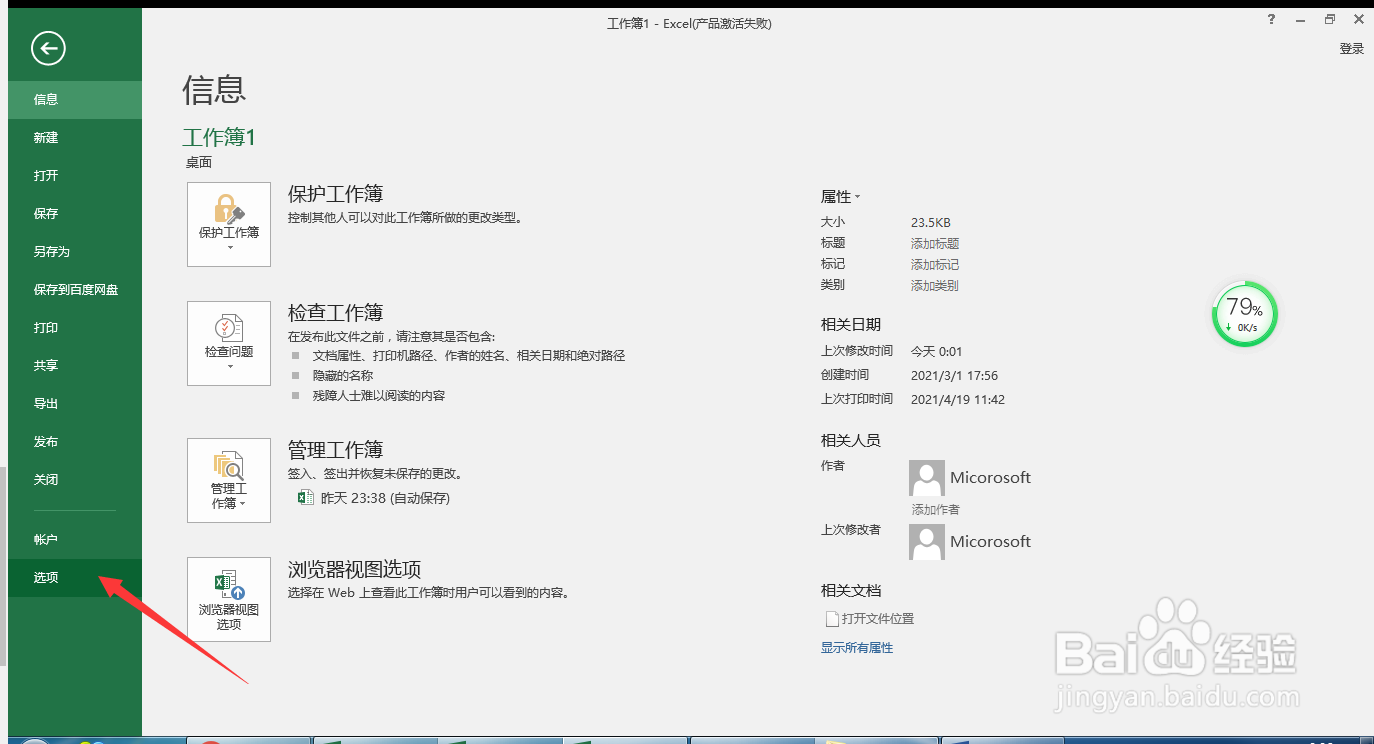
Task: Select 导出 (Export) in the sidebar
Action: (x=75, y=404)
